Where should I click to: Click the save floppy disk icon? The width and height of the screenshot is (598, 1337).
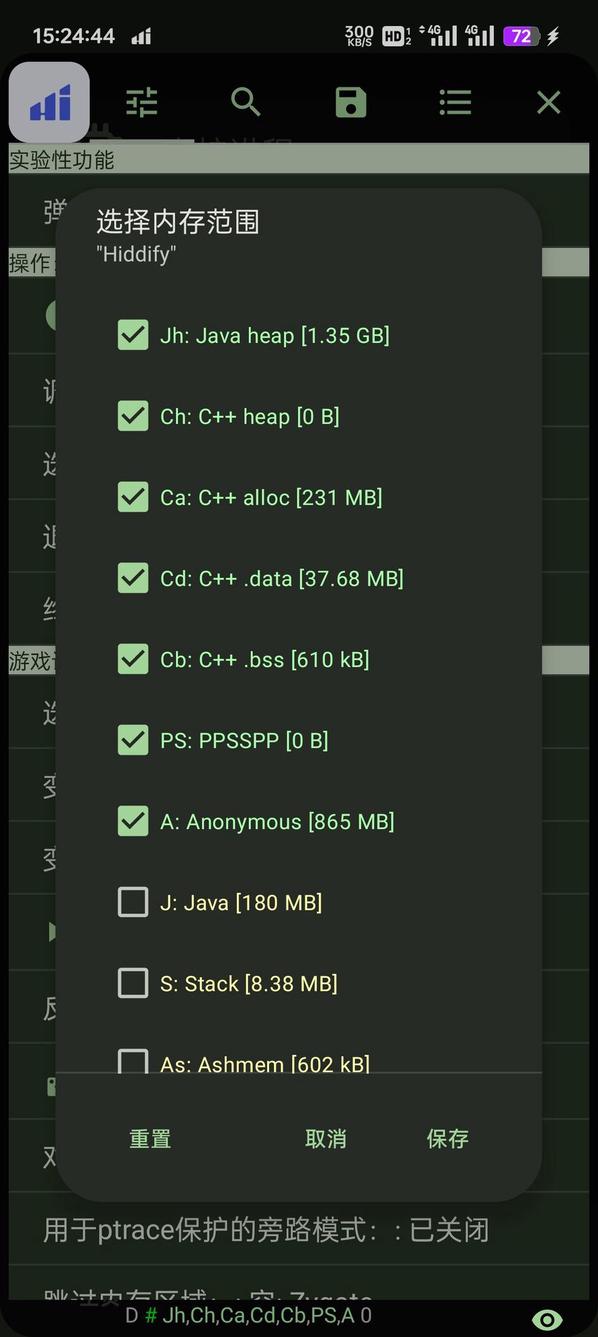point(349,101)
